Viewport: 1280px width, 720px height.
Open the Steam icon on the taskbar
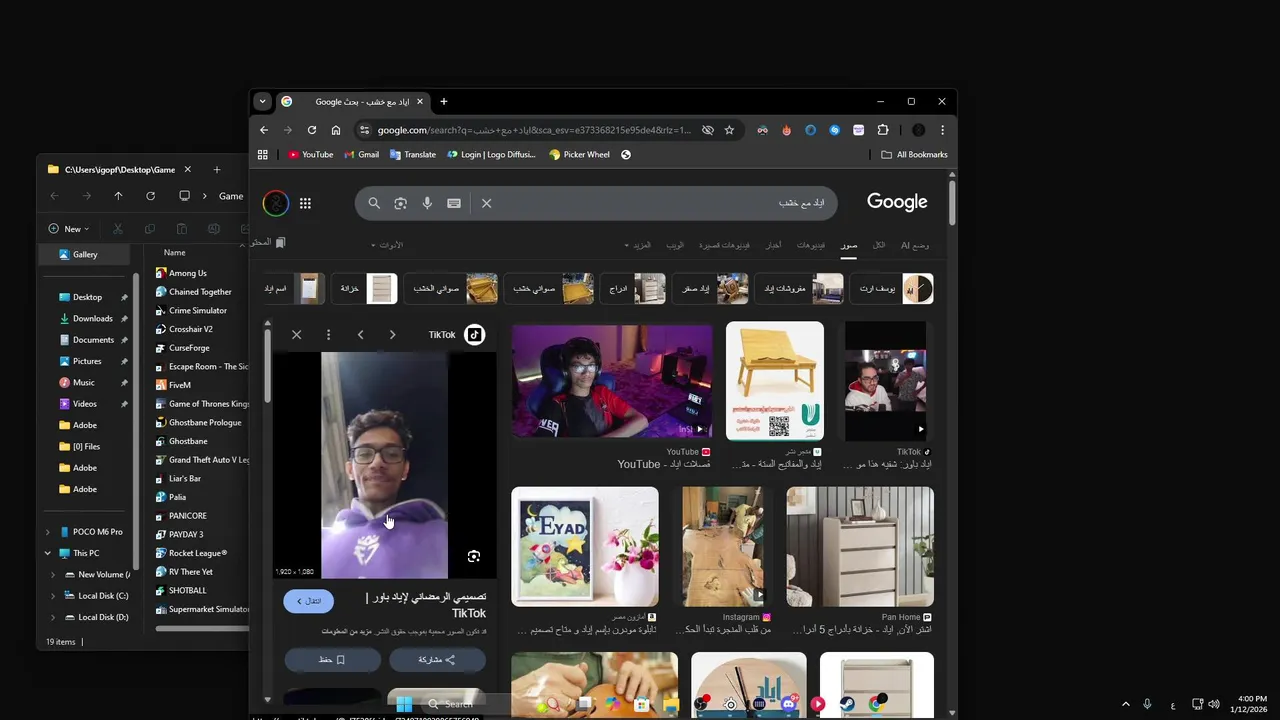(x=847, y=704)
